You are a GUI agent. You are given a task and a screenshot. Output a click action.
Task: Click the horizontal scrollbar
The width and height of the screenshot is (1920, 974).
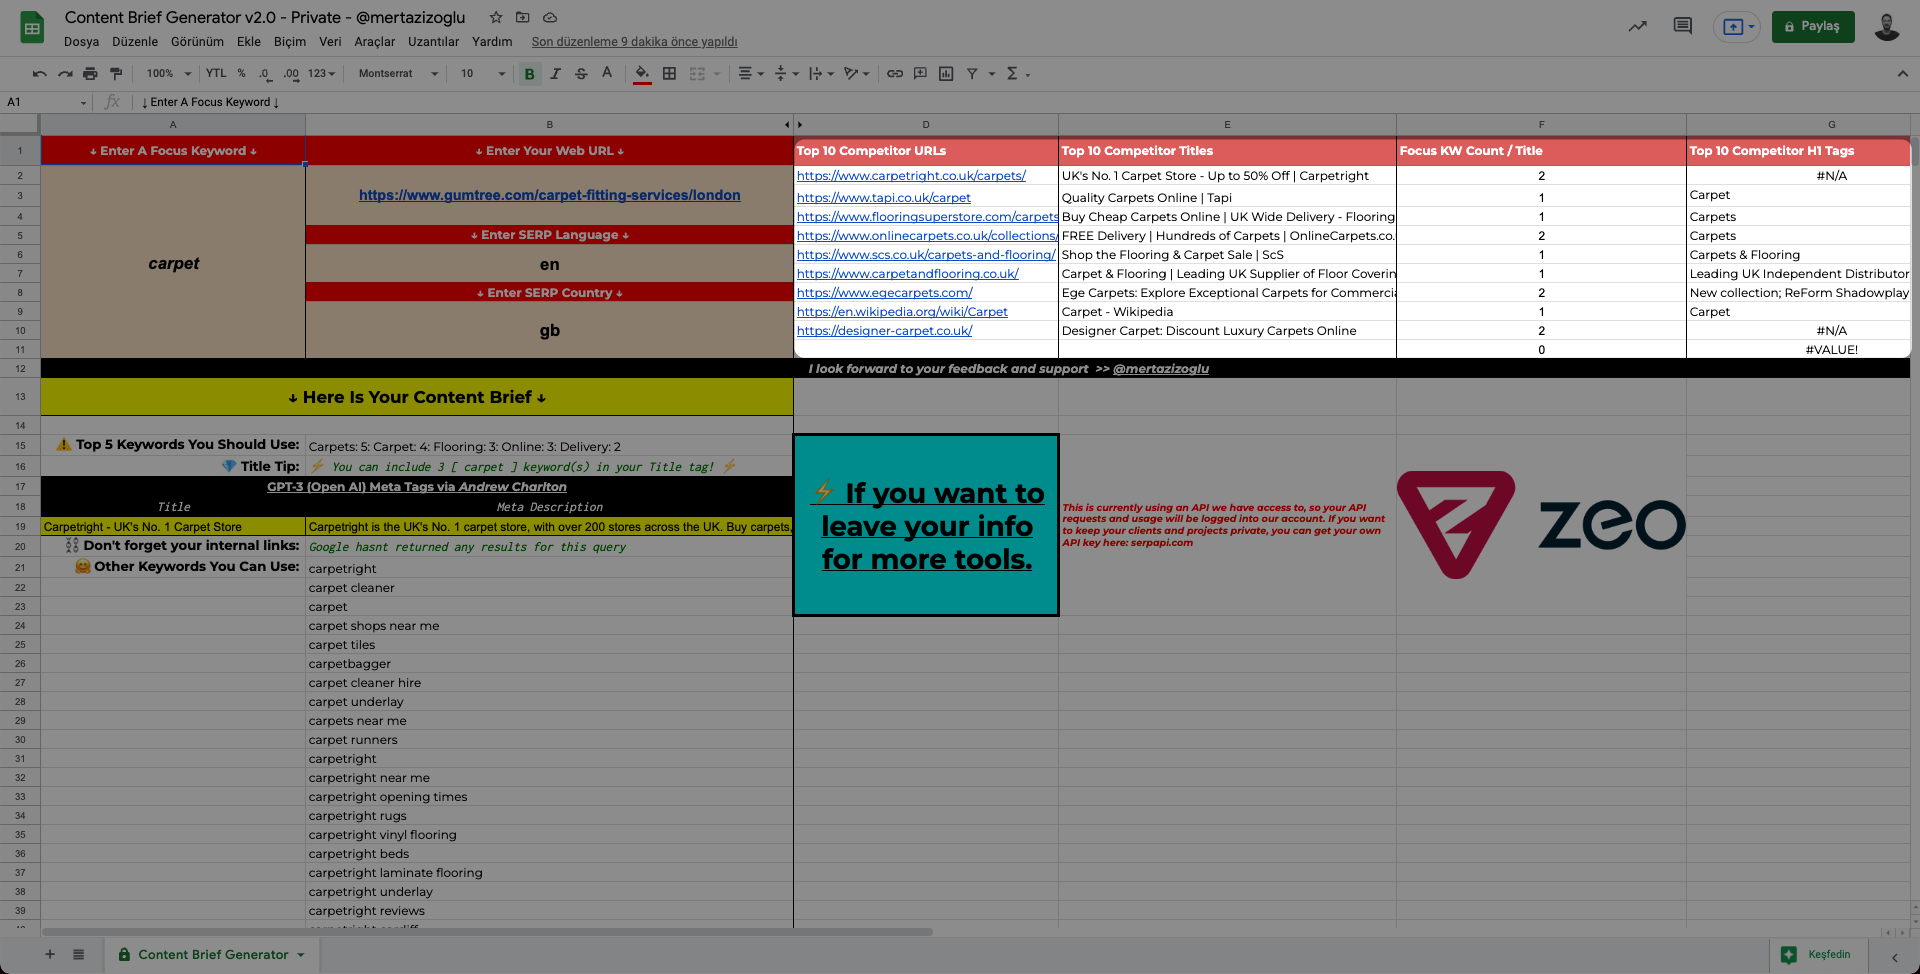pyautogui.click(x=487, y=932)
